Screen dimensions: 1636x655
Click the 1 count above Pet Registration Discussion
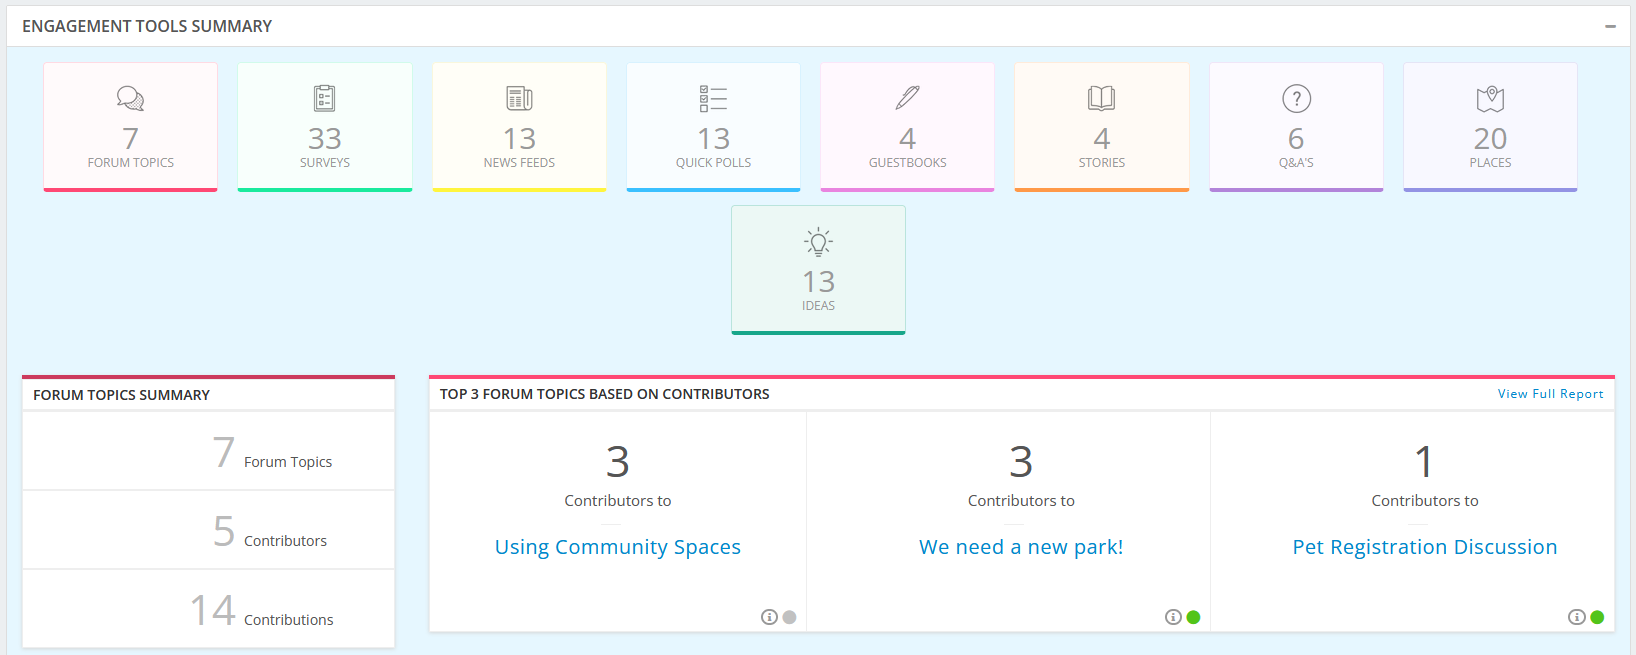1424,461
